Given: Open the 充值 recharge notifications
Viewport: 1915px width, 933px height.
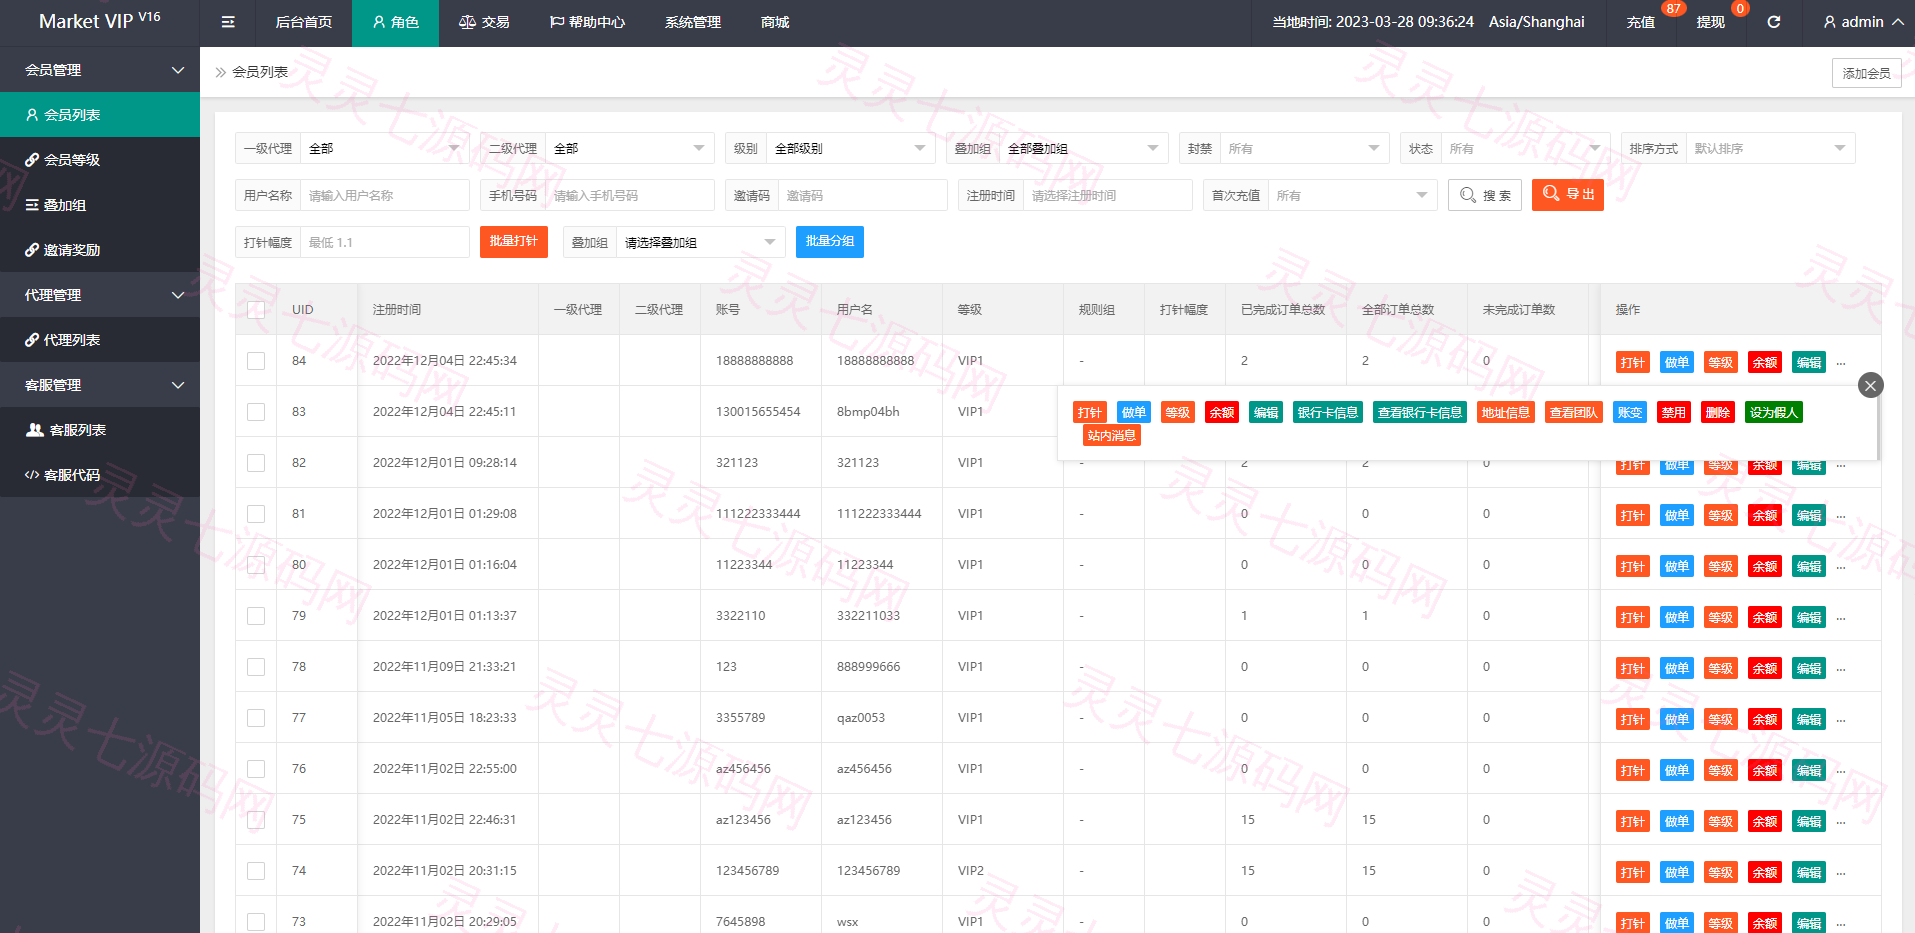Looking at the screenshot, I should click(x=1641, y=22).
